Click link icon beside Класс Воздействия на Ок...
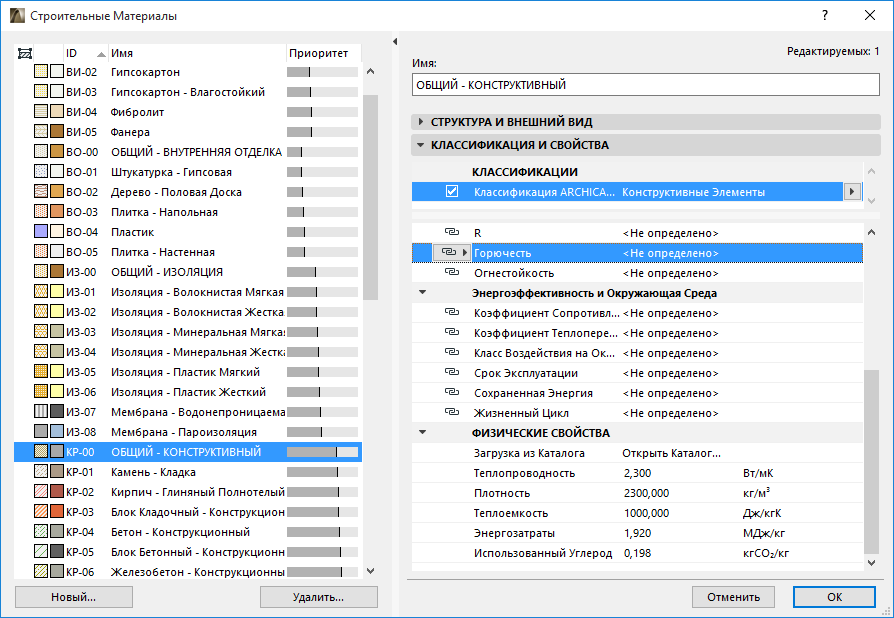Viewport: 894px width, 618px height. (452, 352)
